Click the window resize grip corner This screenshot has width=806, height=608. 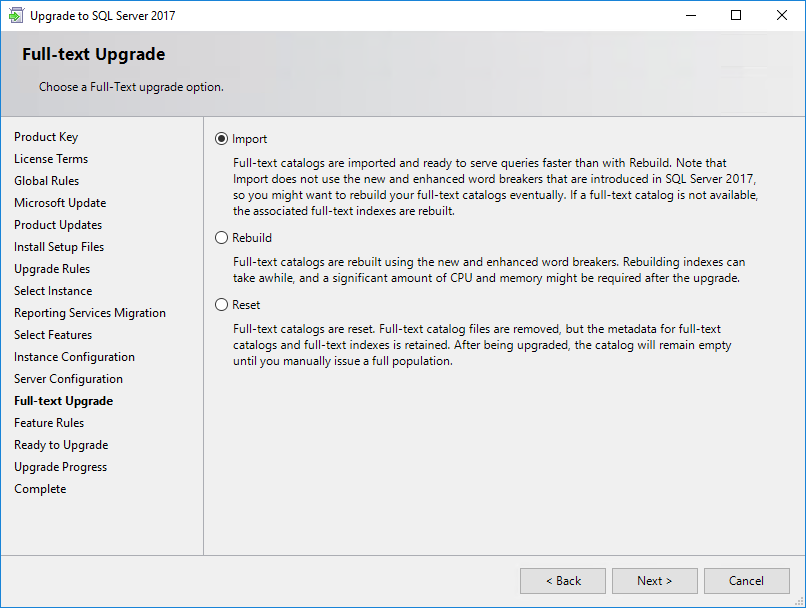click(x=799, y=601)
